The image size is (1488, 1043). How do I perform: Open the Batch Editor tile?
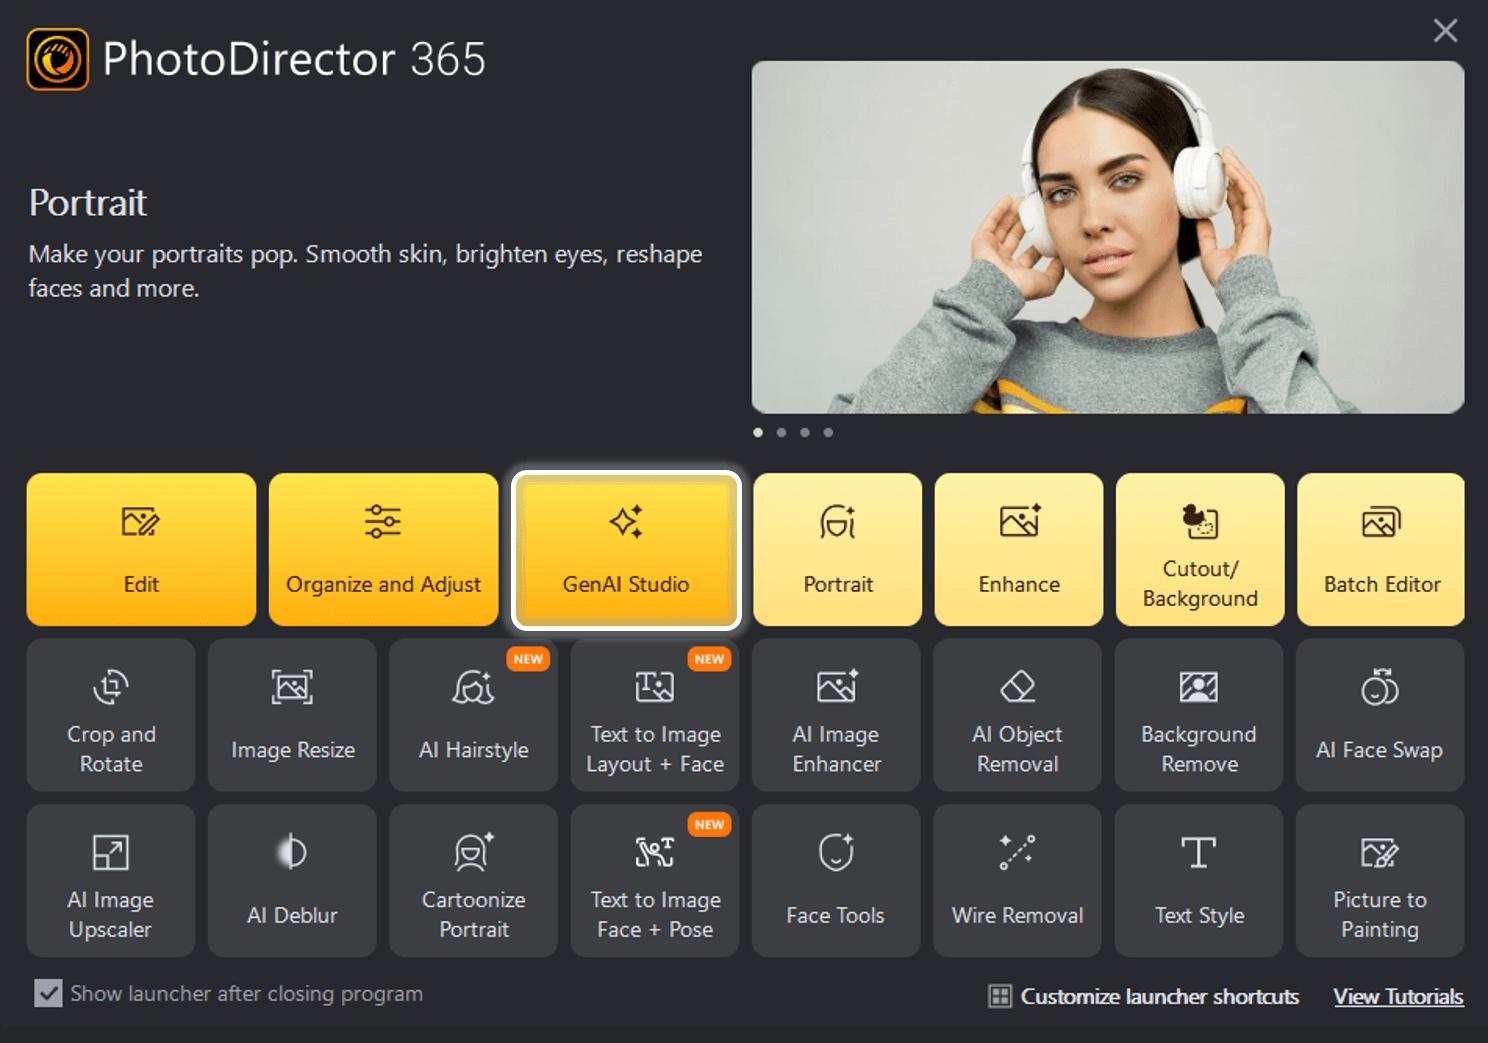pyautogui.click(x=1381, y=549)
